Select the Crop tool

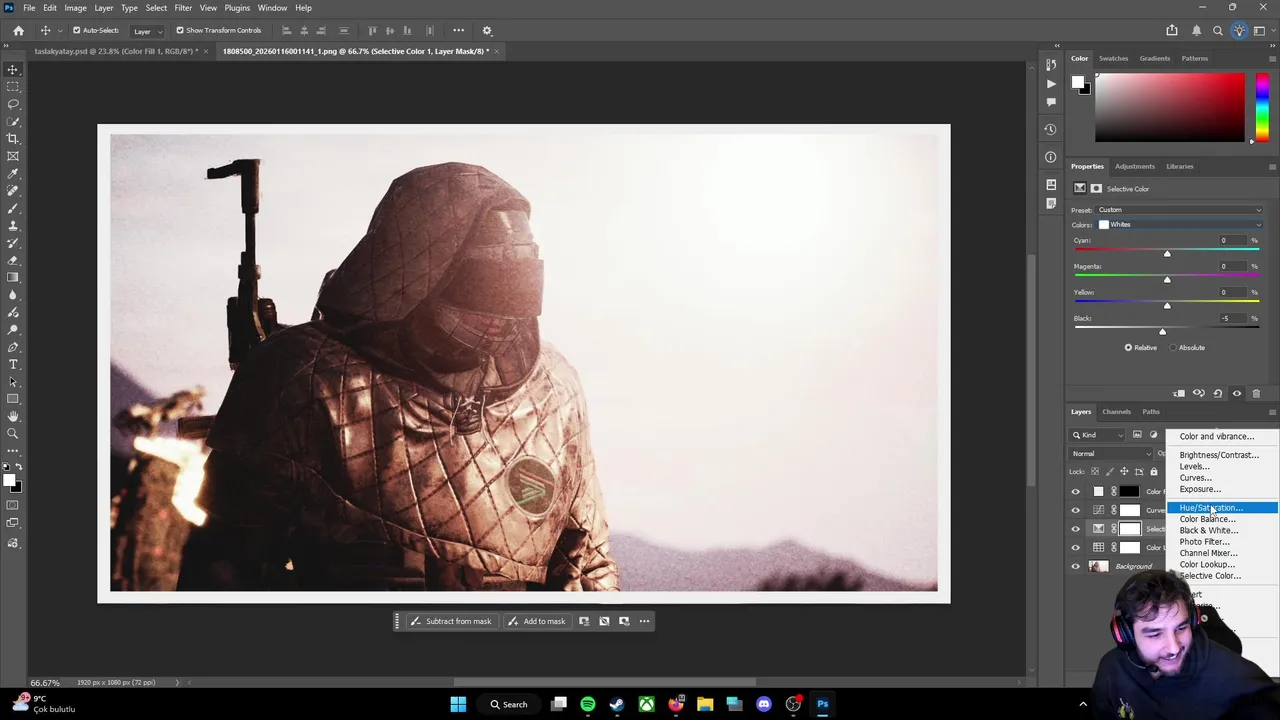coord(13,138)
